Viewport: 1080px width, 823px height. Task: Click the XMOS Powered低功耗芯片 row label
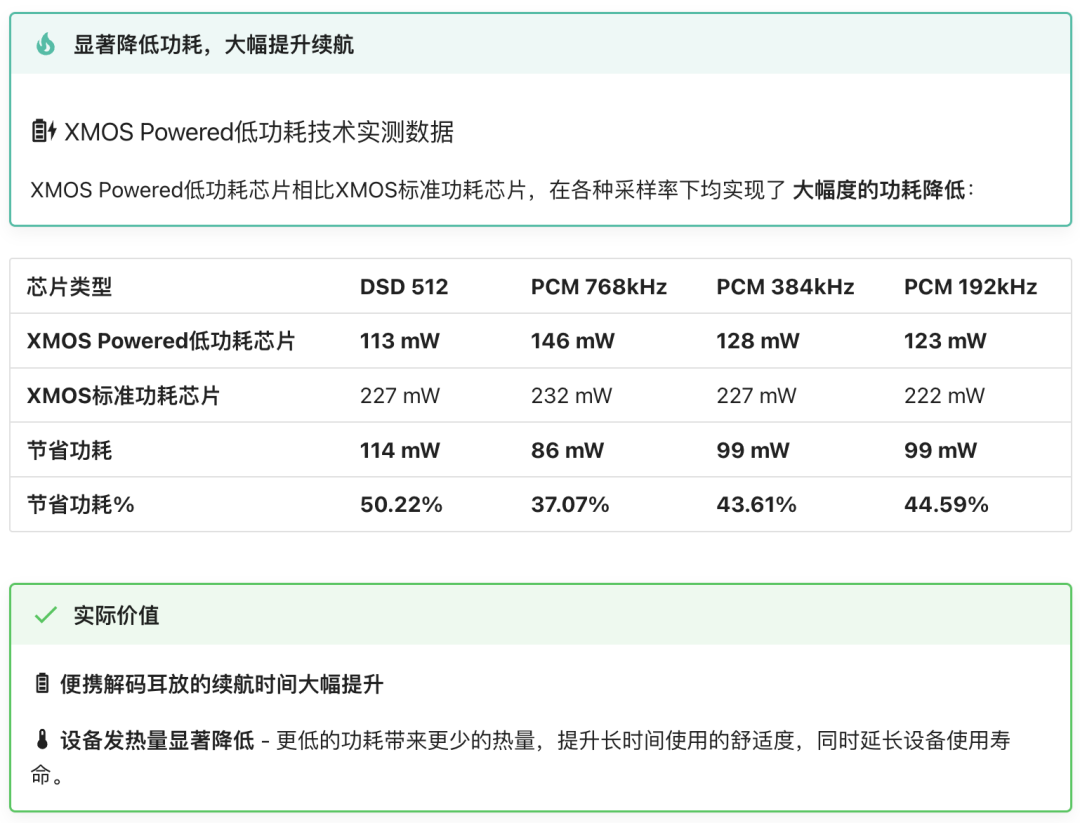tap(161, 341)
